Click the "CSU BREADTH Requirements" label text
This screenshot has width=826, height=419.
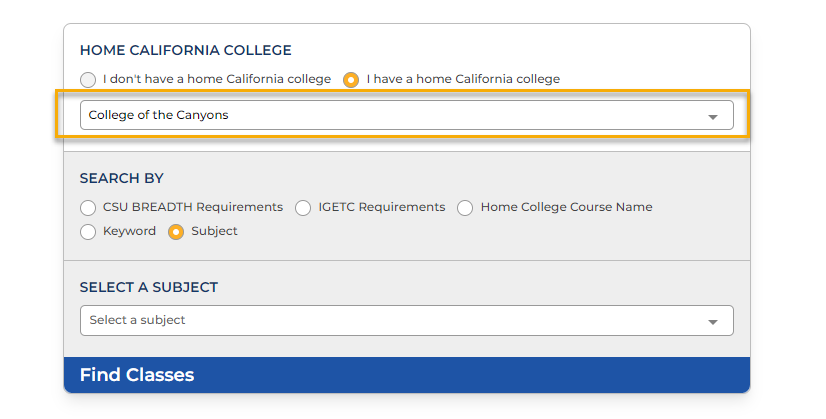tap(193, 207)
